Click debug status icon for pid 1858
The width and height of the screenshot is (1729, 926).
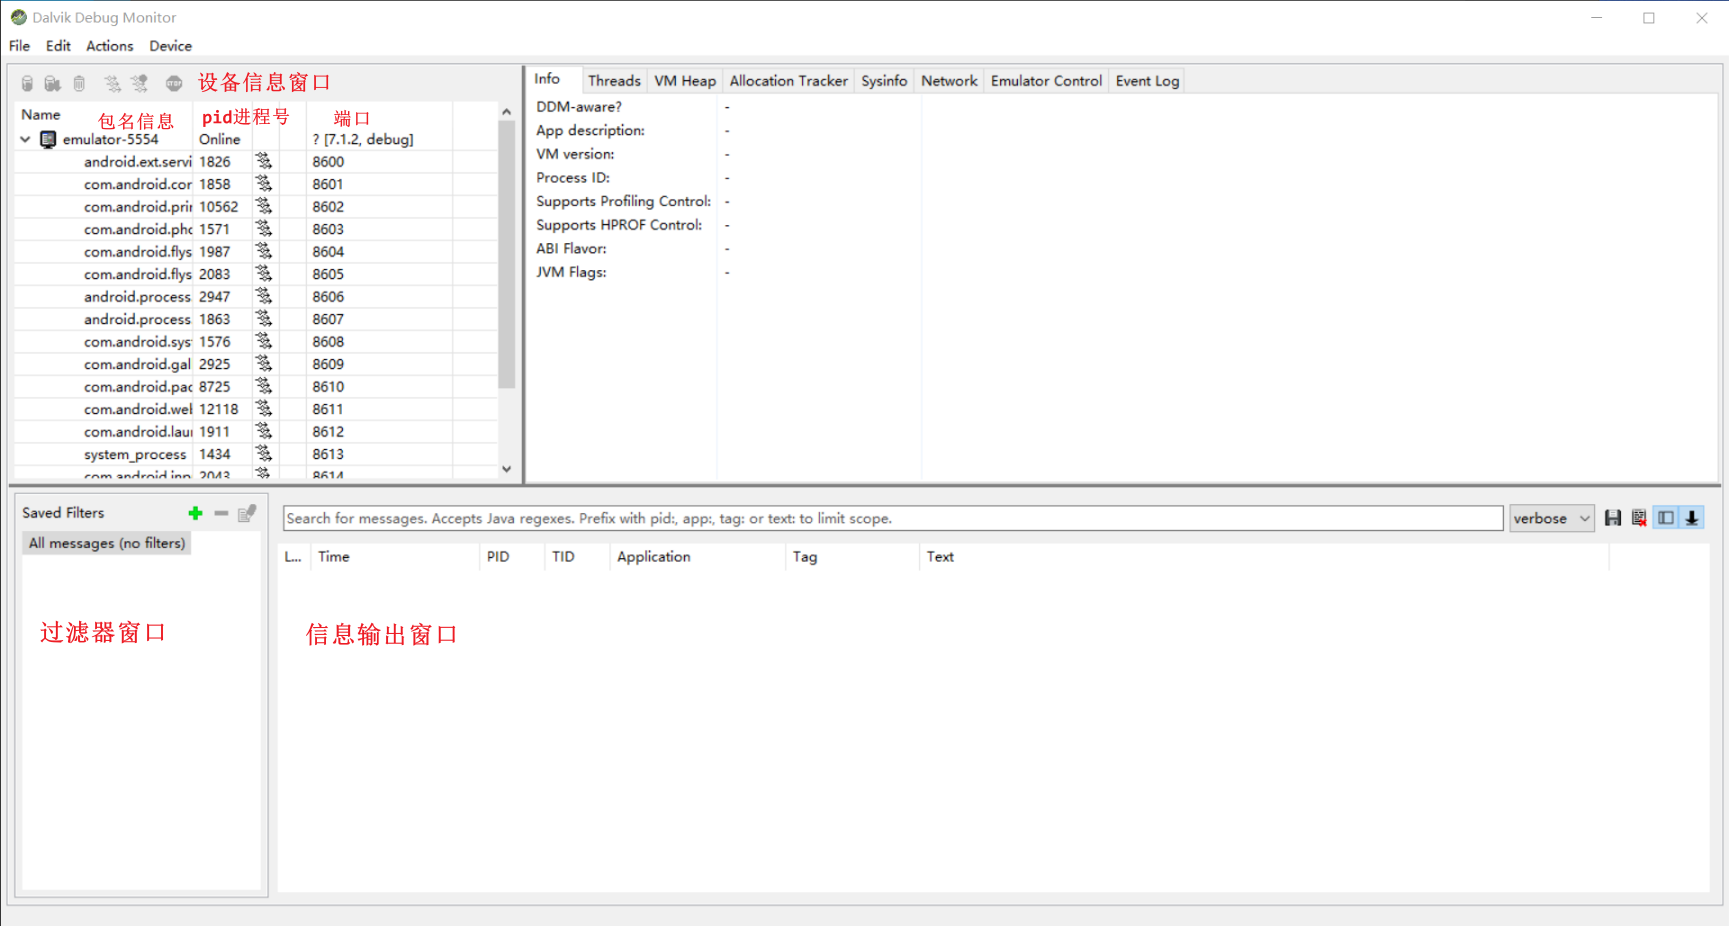(x=263, y=184)
